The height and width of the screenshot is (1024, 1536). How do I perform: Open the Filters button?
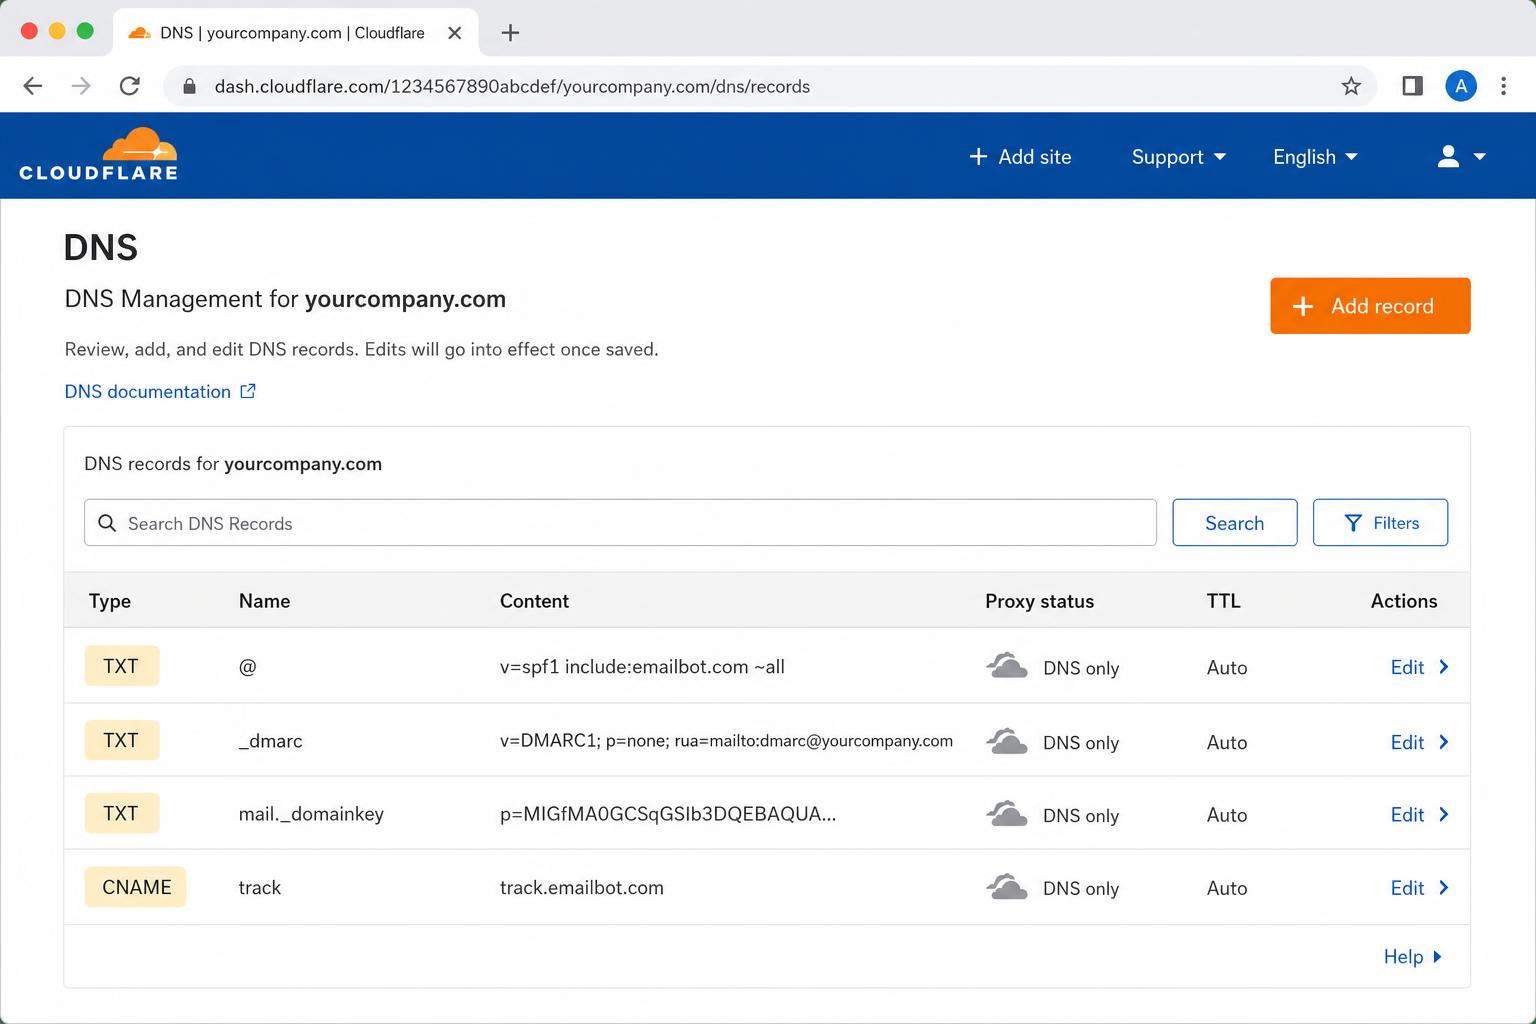[1380, 523]
